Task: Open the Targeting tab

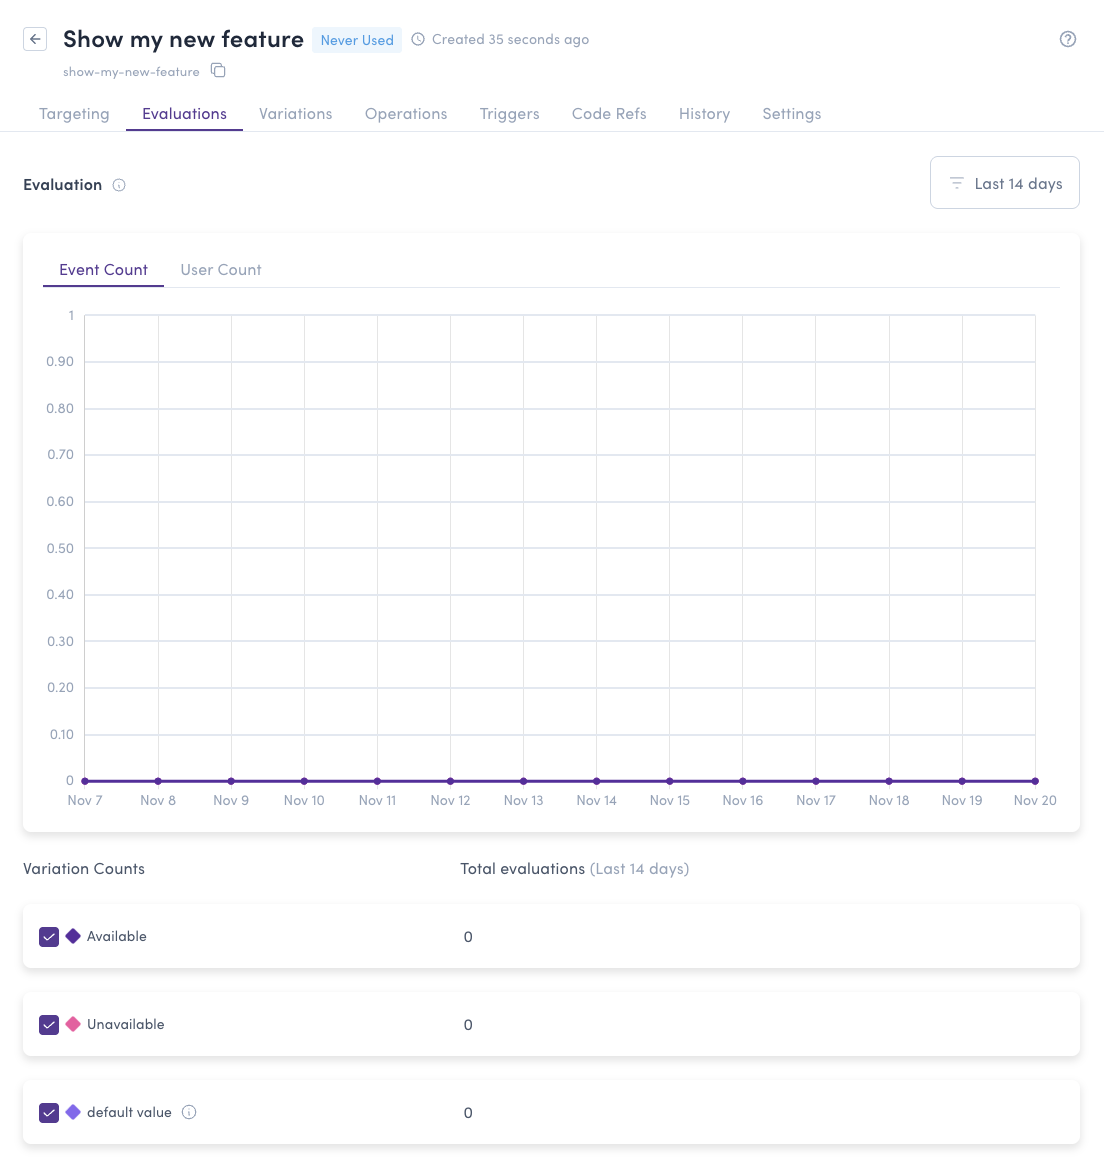Action: tap(74, 114)
